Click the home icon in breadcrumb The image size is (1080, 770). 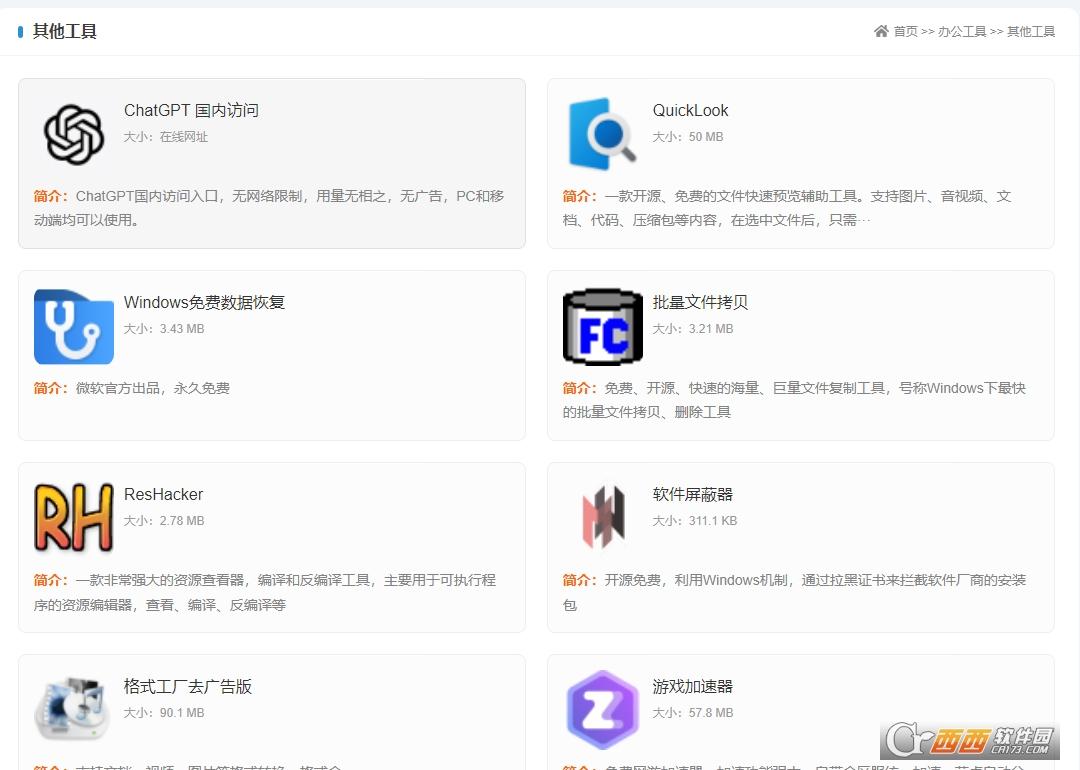tap(881, 31)
